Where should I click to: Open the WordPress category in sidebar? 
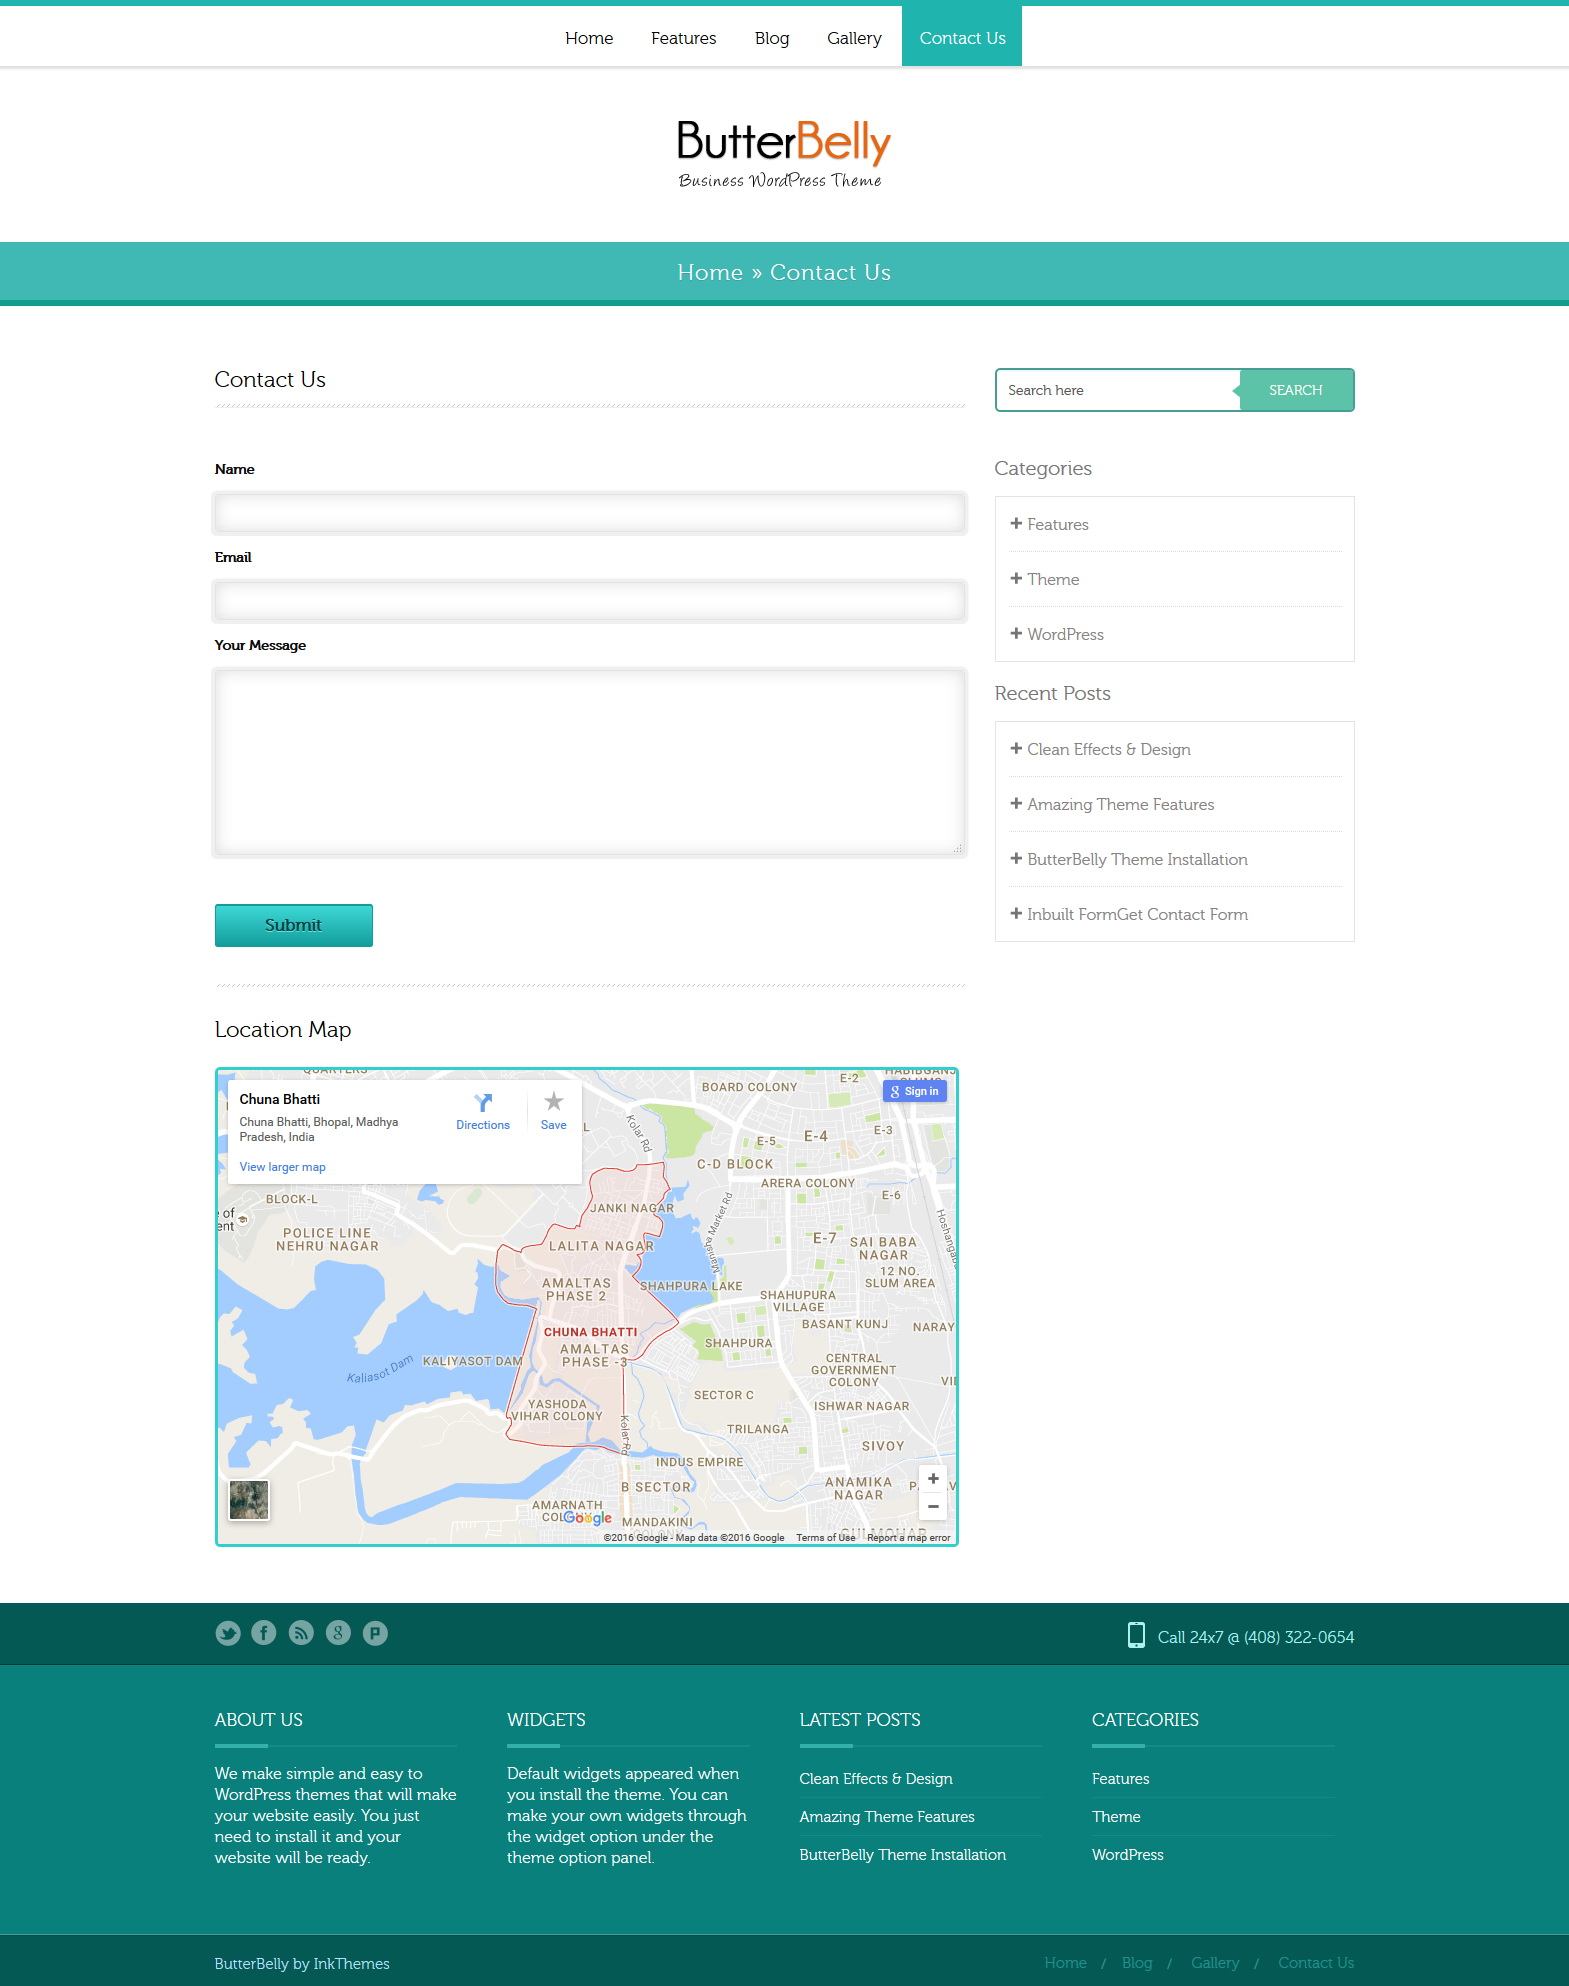[x=1065, y=634]
